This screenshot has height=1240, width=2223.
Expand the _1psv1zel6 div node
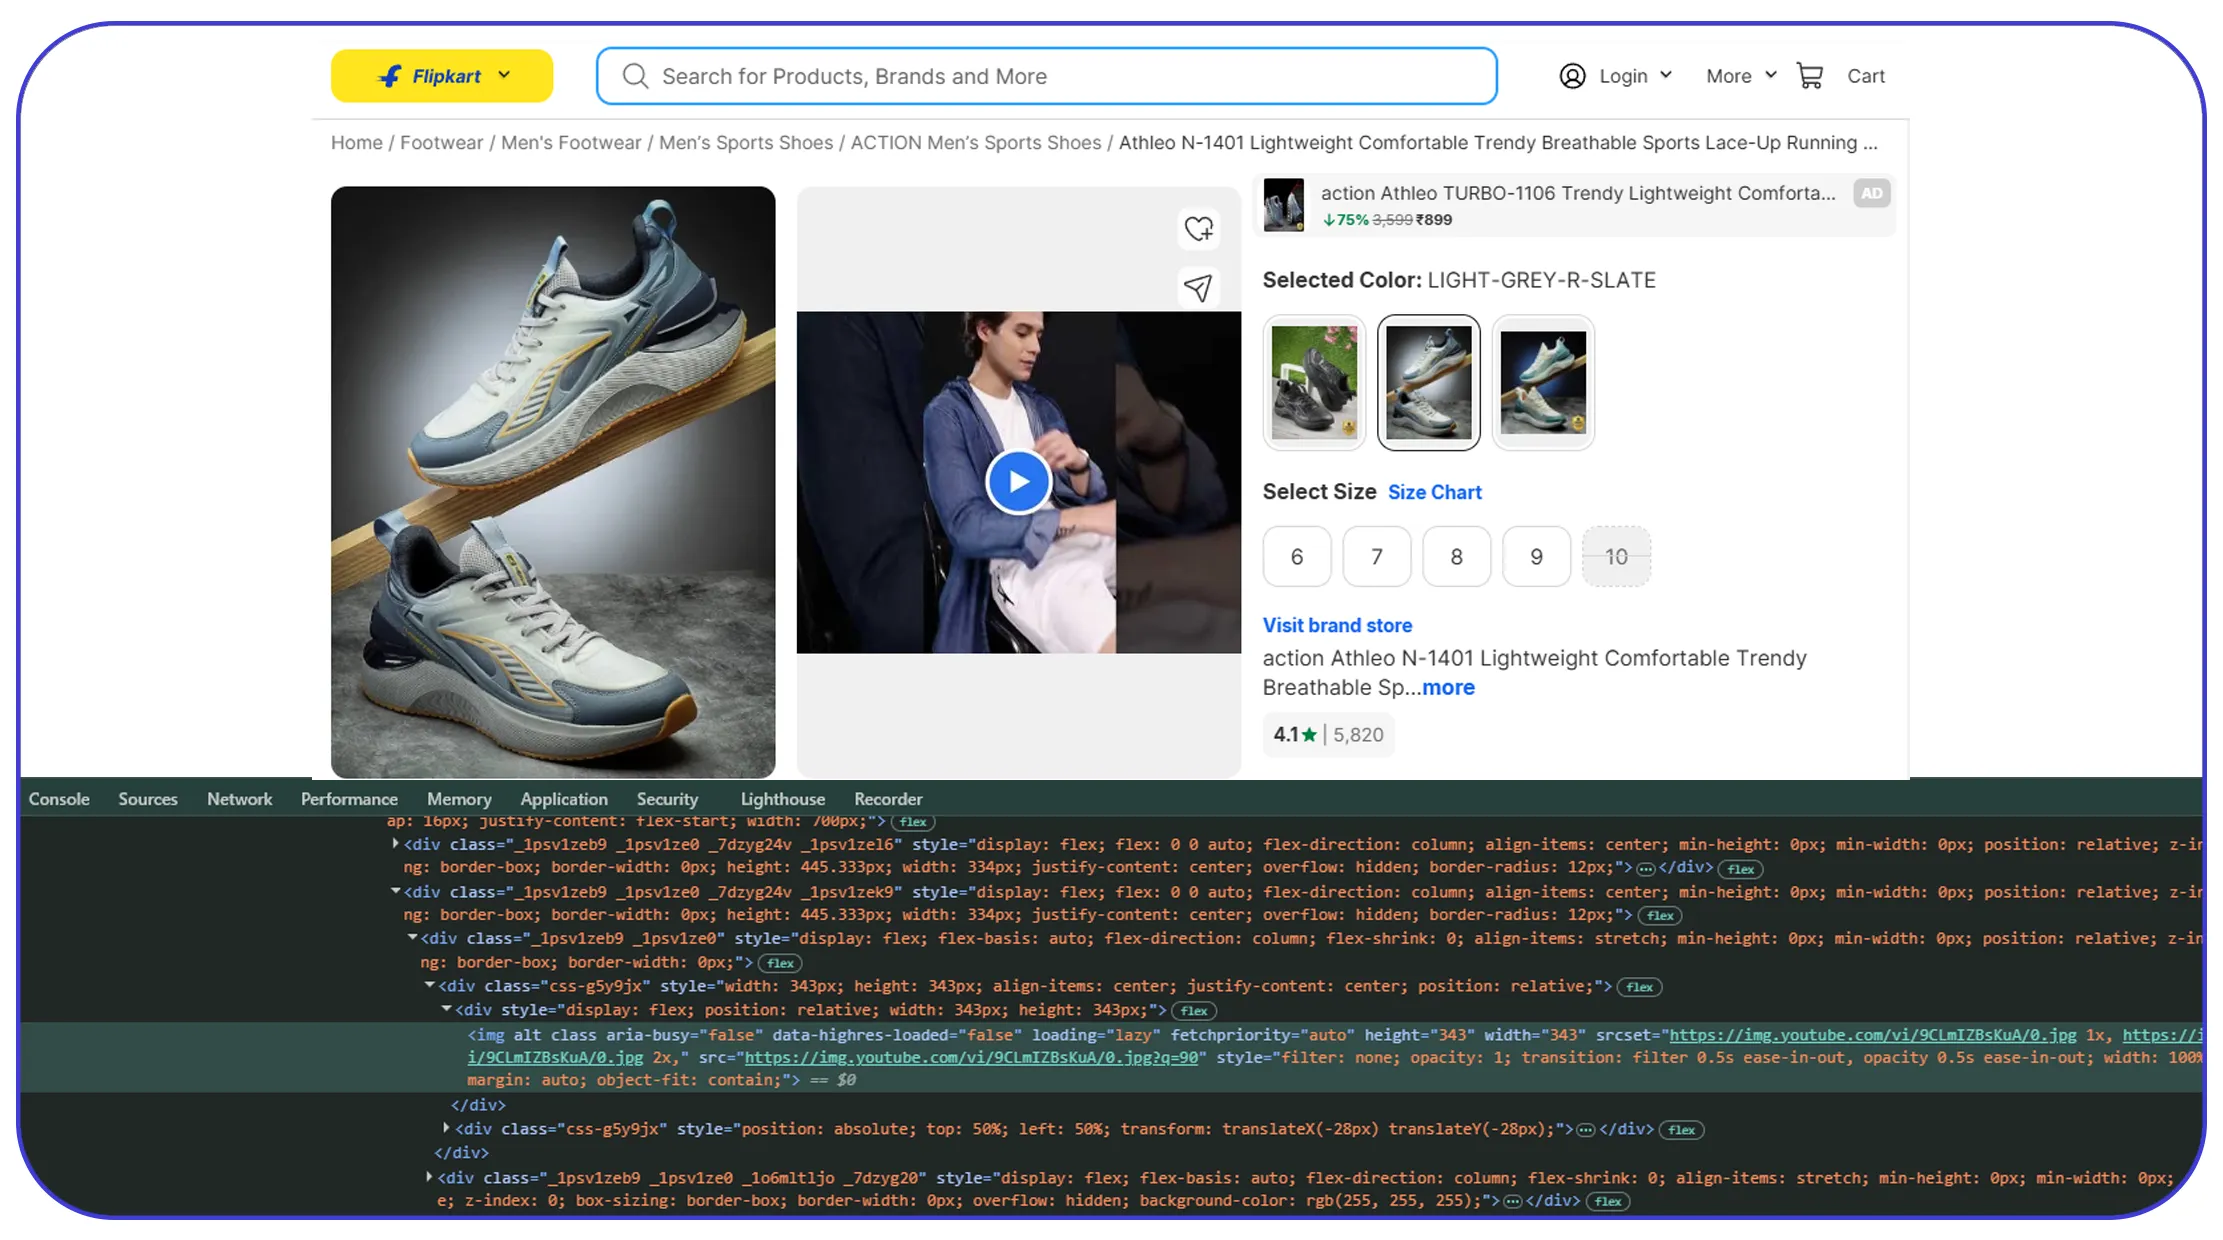pyautogui.click(x=396, y=844)
